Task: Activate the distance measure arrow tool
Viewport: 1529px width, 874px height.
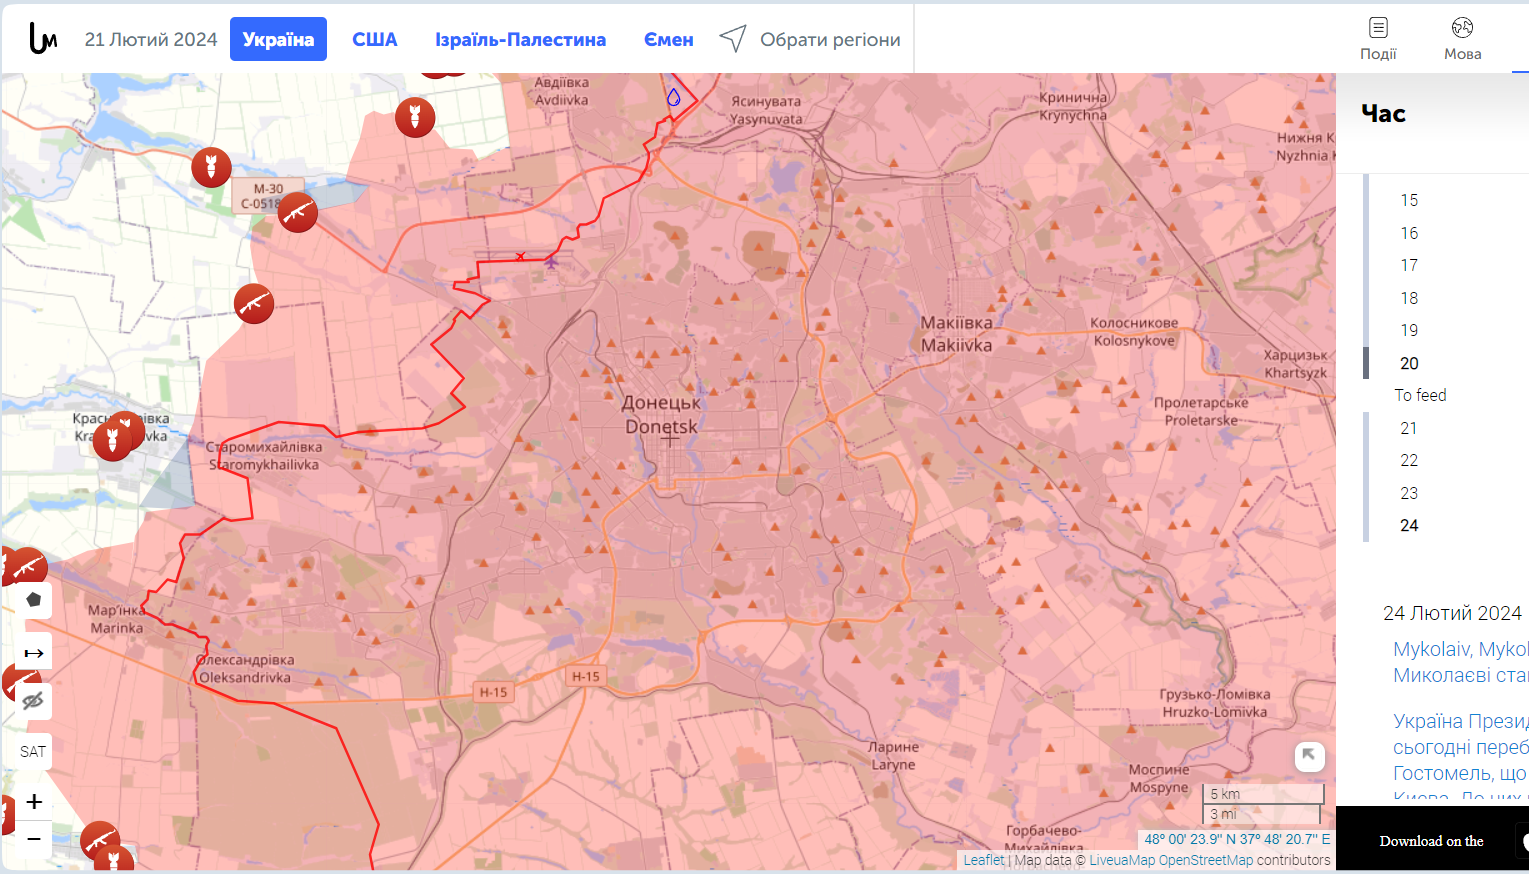Action: (x=34, y=653)
